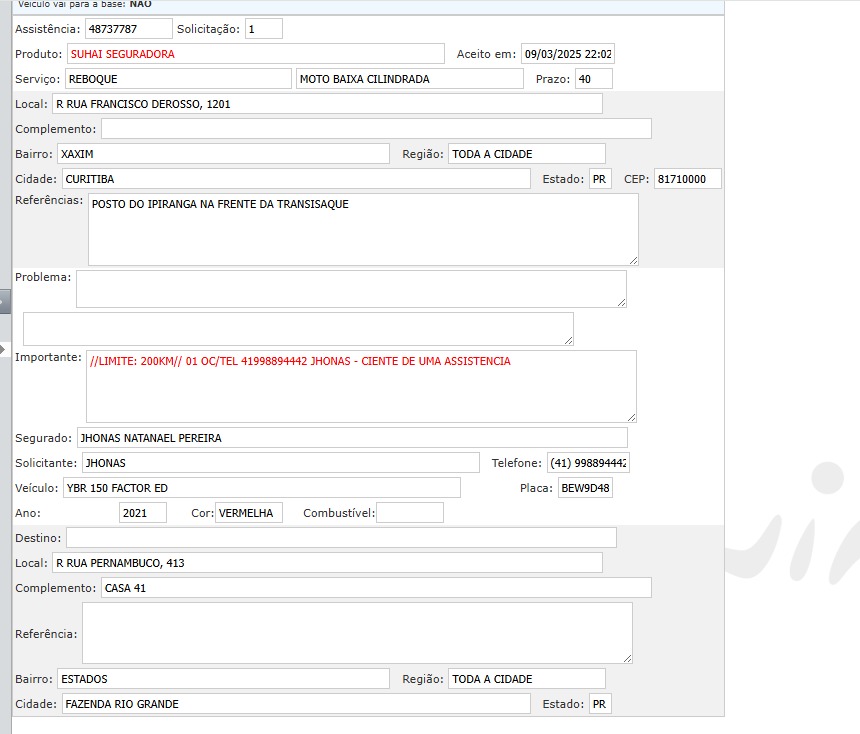Click the Local field RUA FRANCISCO DEROSSO

coord(327,104)
